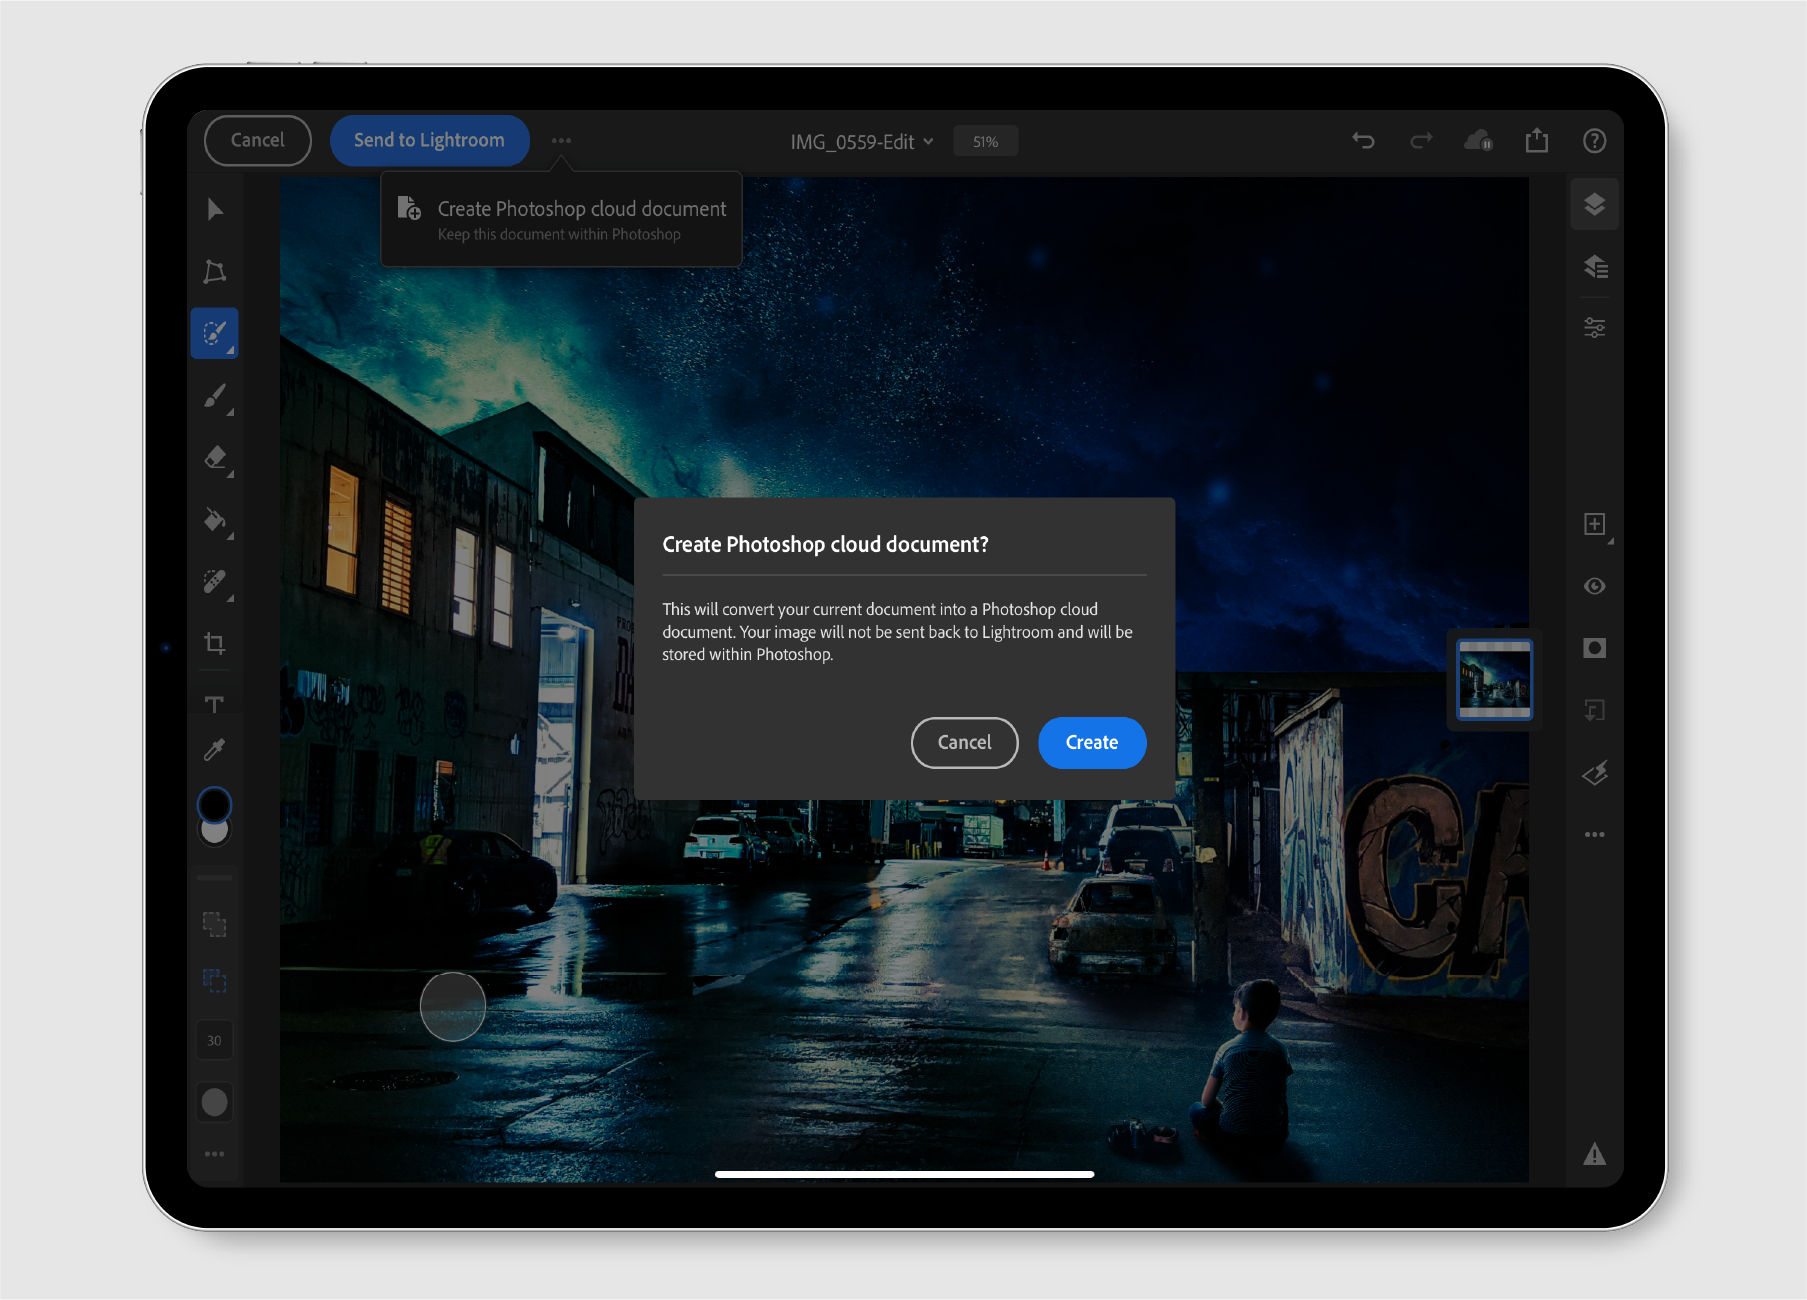Open the share/export icon
The width and height of the screenshot is (1807, 1300).
click(1537, 141)
